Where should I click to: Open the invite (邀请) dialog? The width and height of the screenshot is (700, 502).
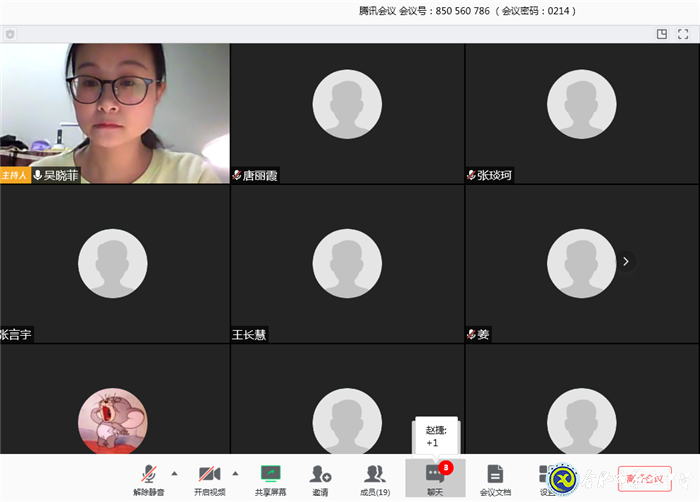[320, 478]
